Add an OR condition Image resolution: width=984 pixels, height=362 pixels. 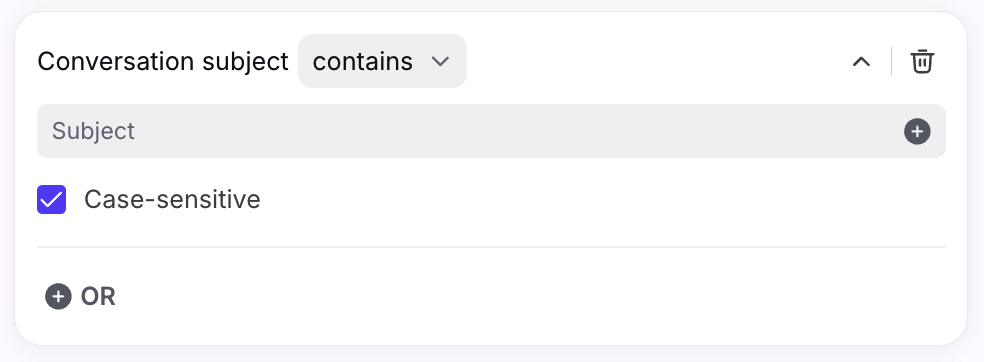(x=80, y=296)
